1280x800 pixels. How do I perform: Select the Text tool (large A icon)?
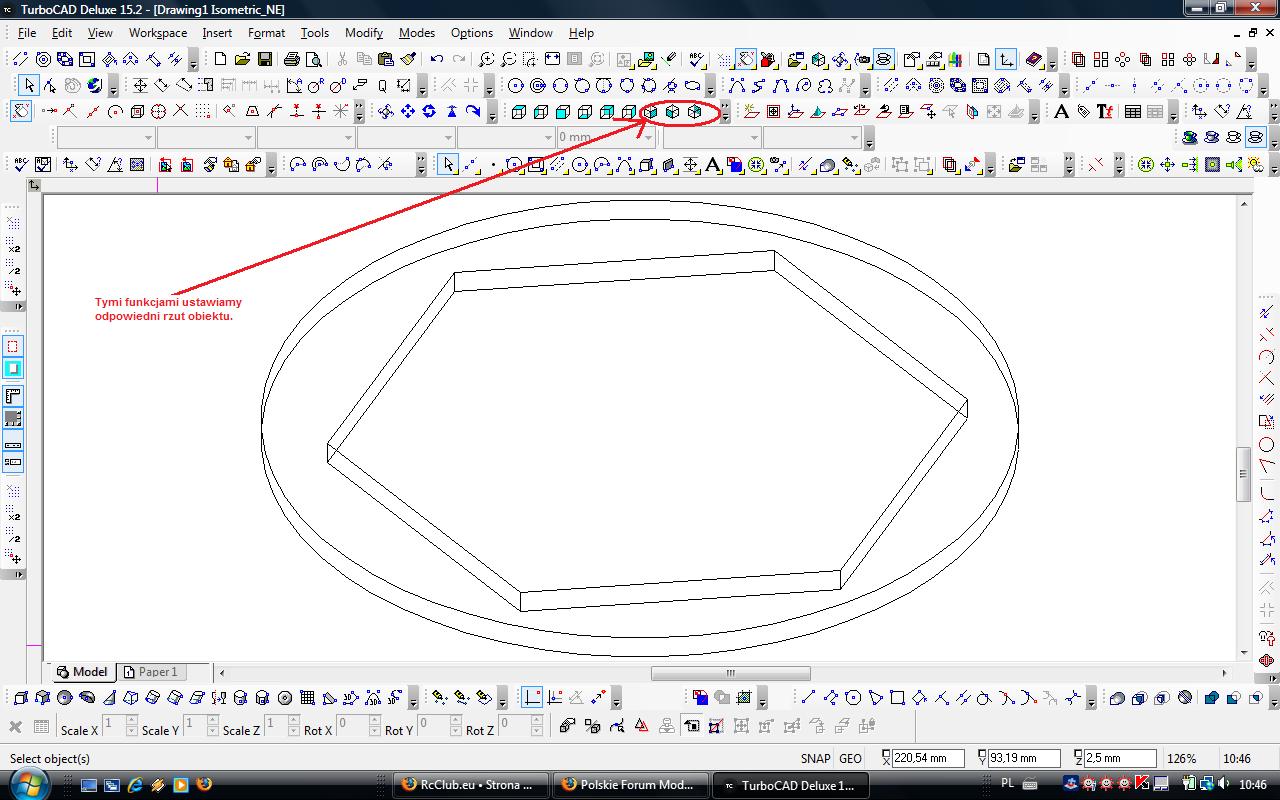[x=1061, y=112]
